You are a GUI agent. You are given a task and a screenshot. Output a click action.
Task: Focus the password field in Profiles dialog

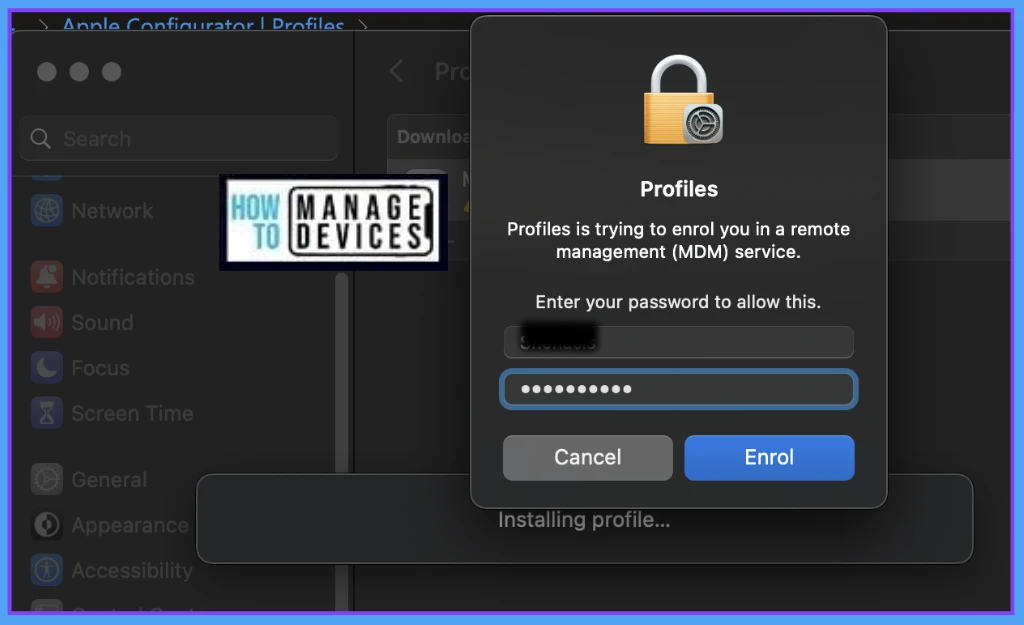[x=679, y=389]
